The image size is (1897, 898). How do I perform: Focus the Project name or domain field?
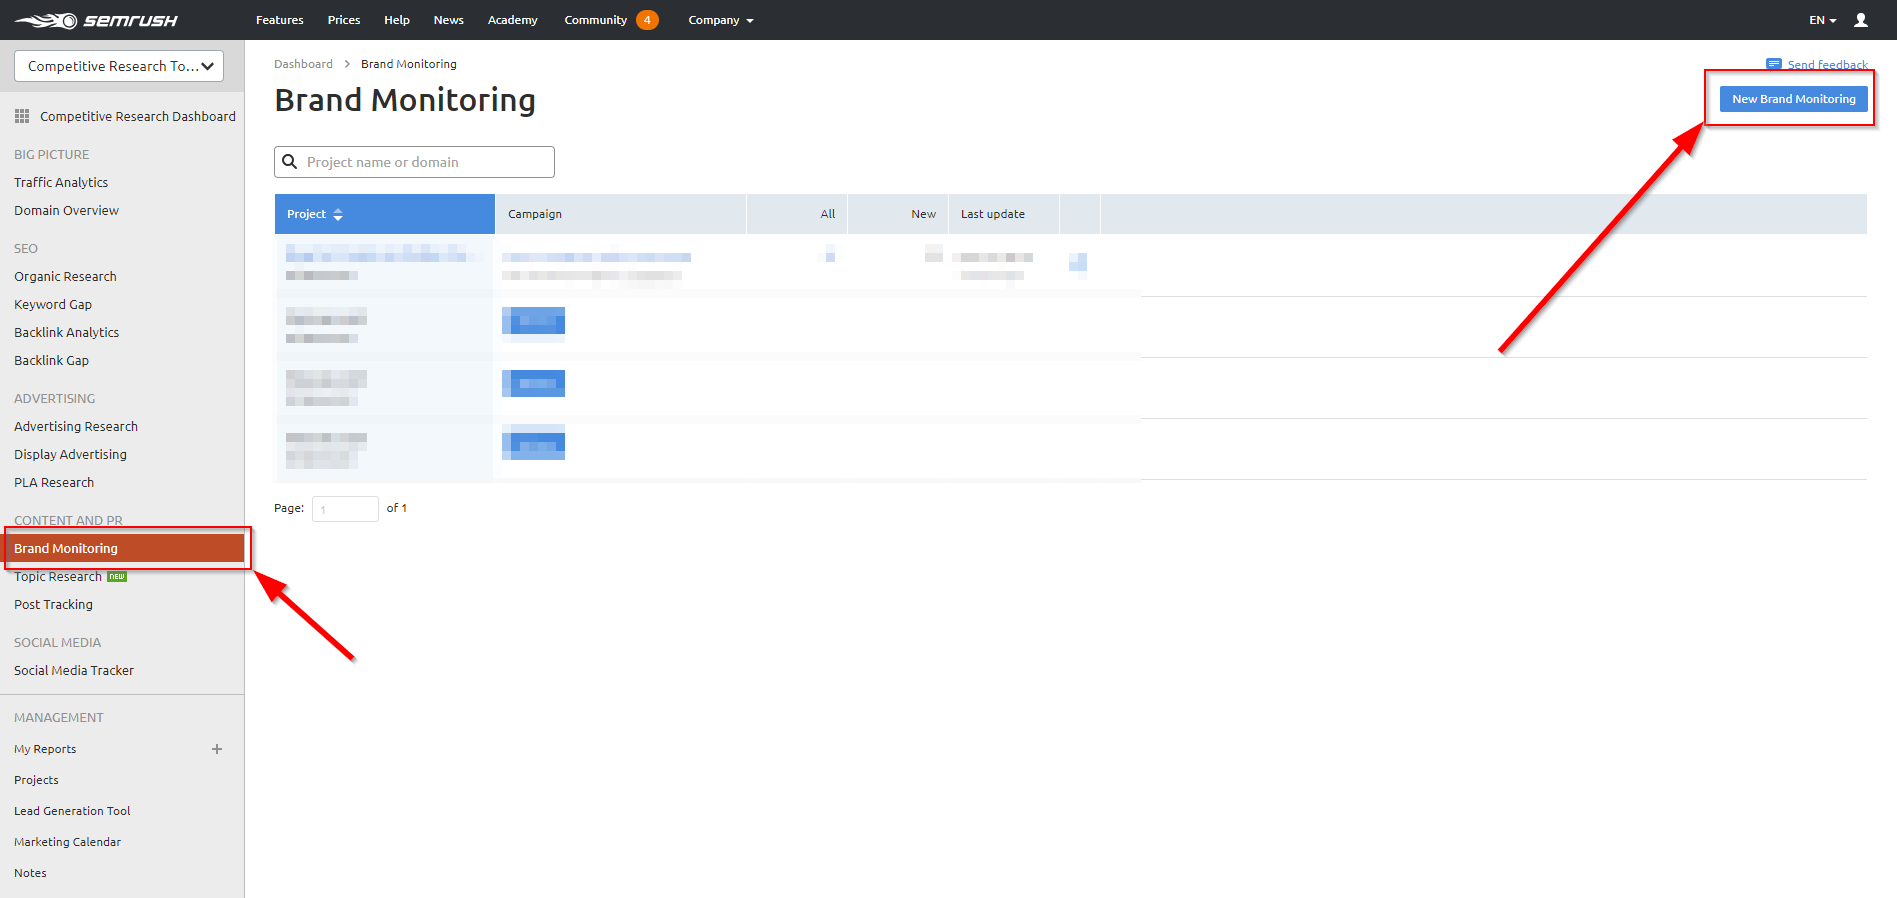pyautogui.click(x=425, y=162)
